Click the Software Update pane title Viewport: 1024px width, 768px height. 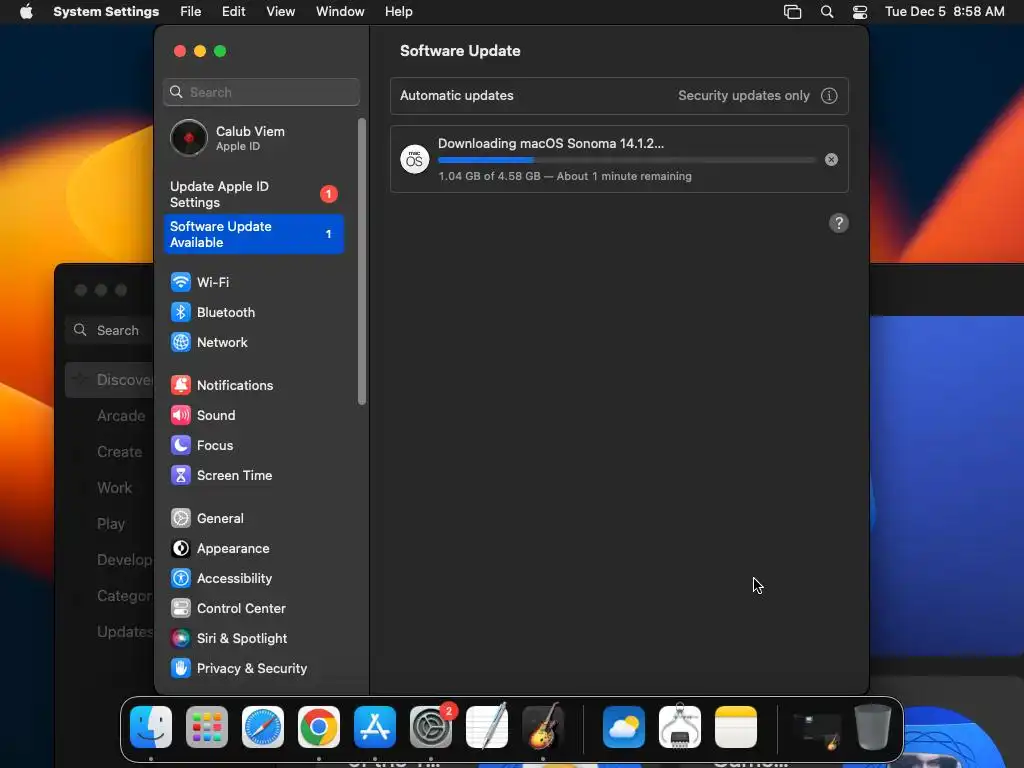click(x=460, y=51)
